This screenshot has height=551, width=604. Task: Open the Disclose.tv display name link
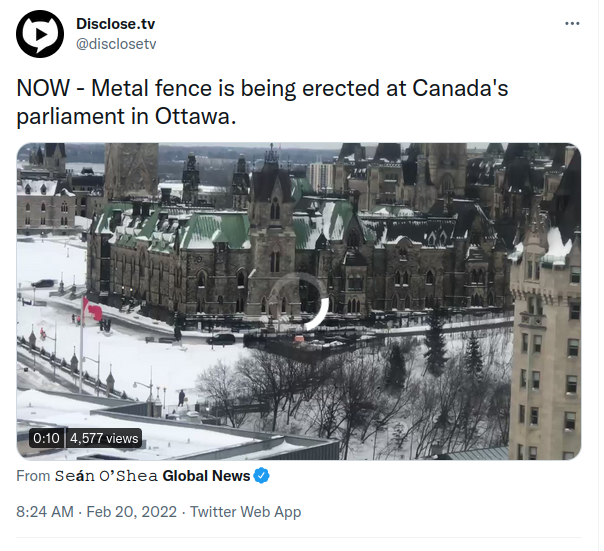[x=115, y=23]
